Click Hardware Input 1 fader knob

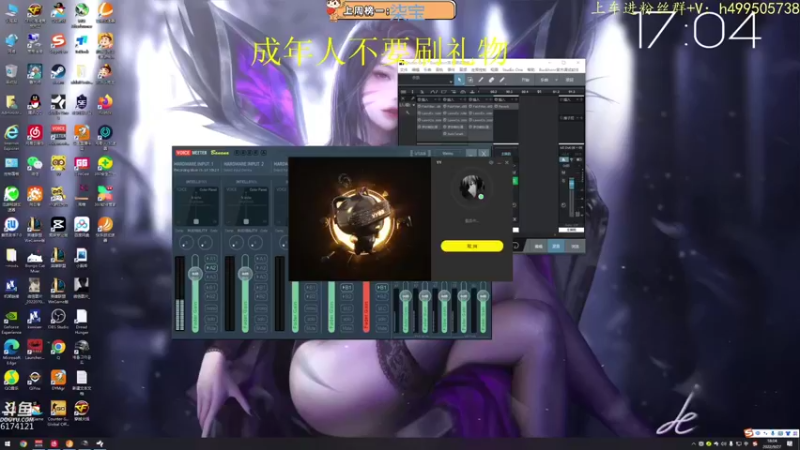(x=195, y=274)
